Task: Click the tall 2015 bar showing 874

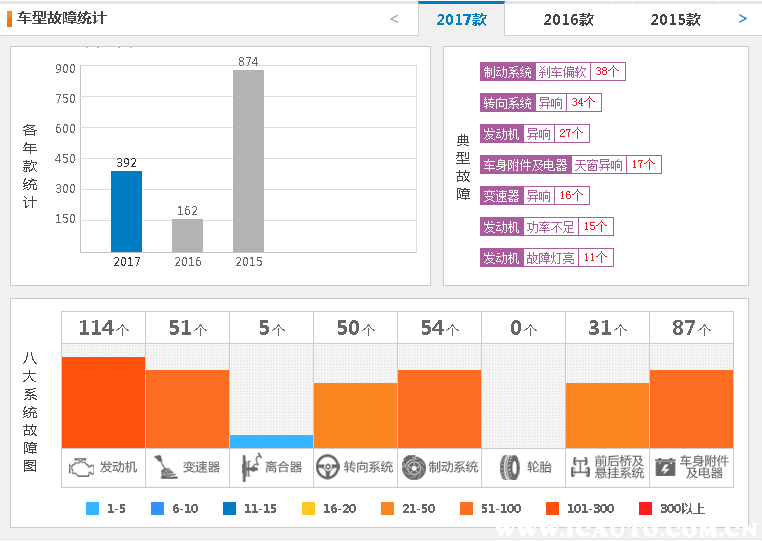Action: click(248, 160)
